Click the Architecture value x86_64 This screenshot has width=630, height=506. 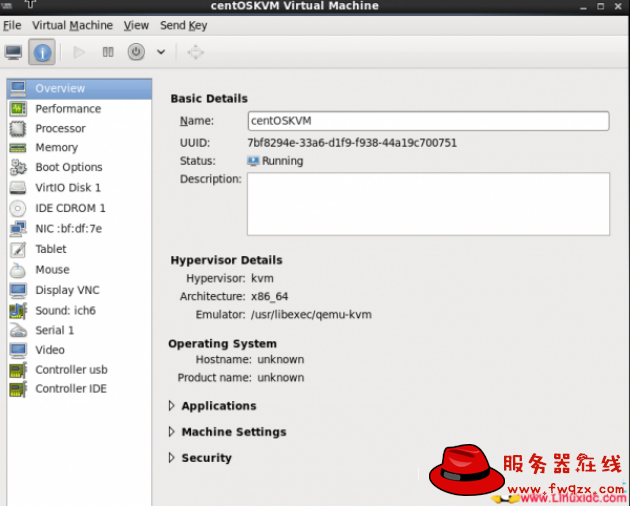click(270, 297)
